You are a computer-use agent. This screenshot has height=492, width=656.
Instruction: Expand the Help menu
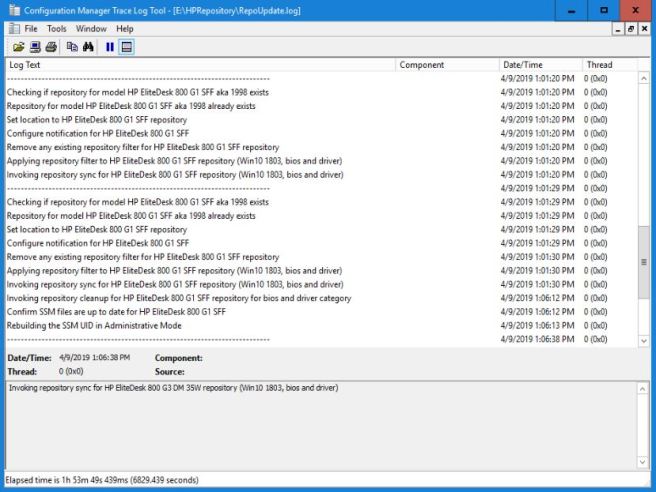pos(124,29)
